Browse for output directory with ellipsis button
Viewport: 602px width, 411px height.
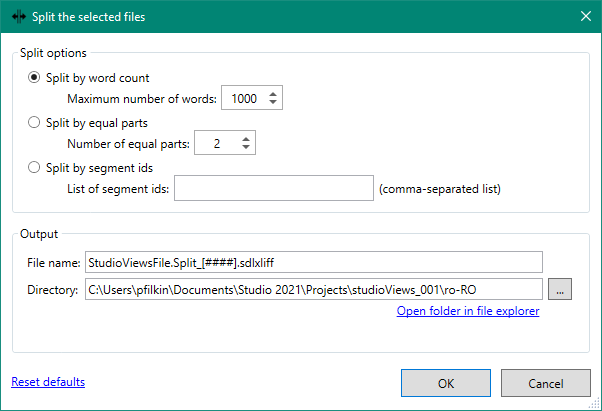[560, 289]
